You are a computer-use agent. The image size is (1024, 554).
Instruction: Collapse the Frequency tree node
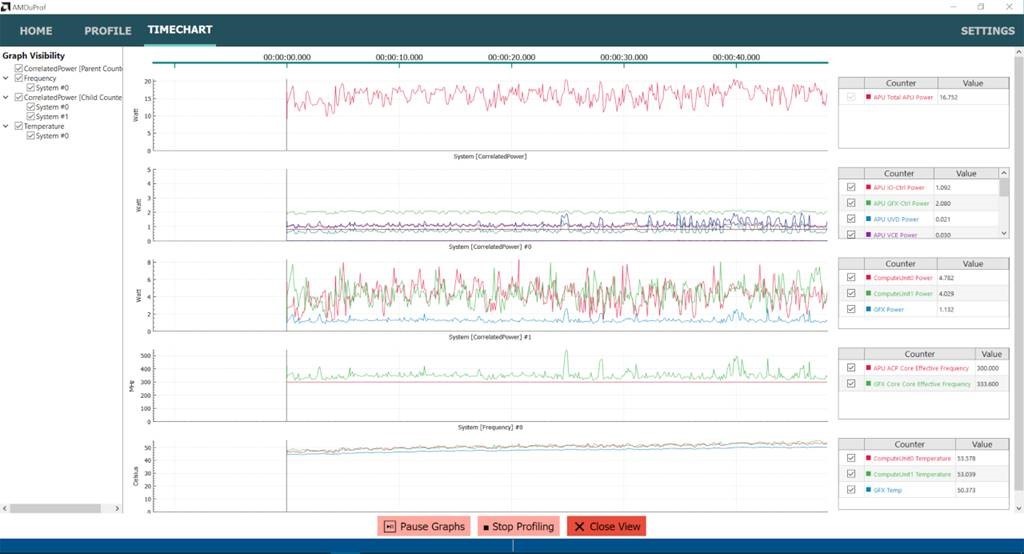[7, 78]
